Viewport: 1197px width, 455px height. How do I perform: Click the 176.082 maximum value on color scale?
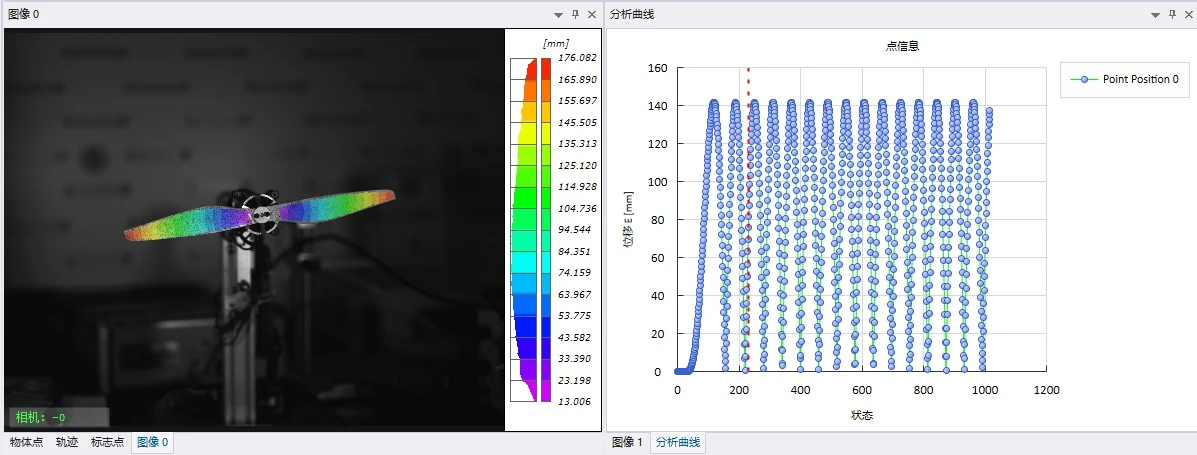click(x=578, y=58)
